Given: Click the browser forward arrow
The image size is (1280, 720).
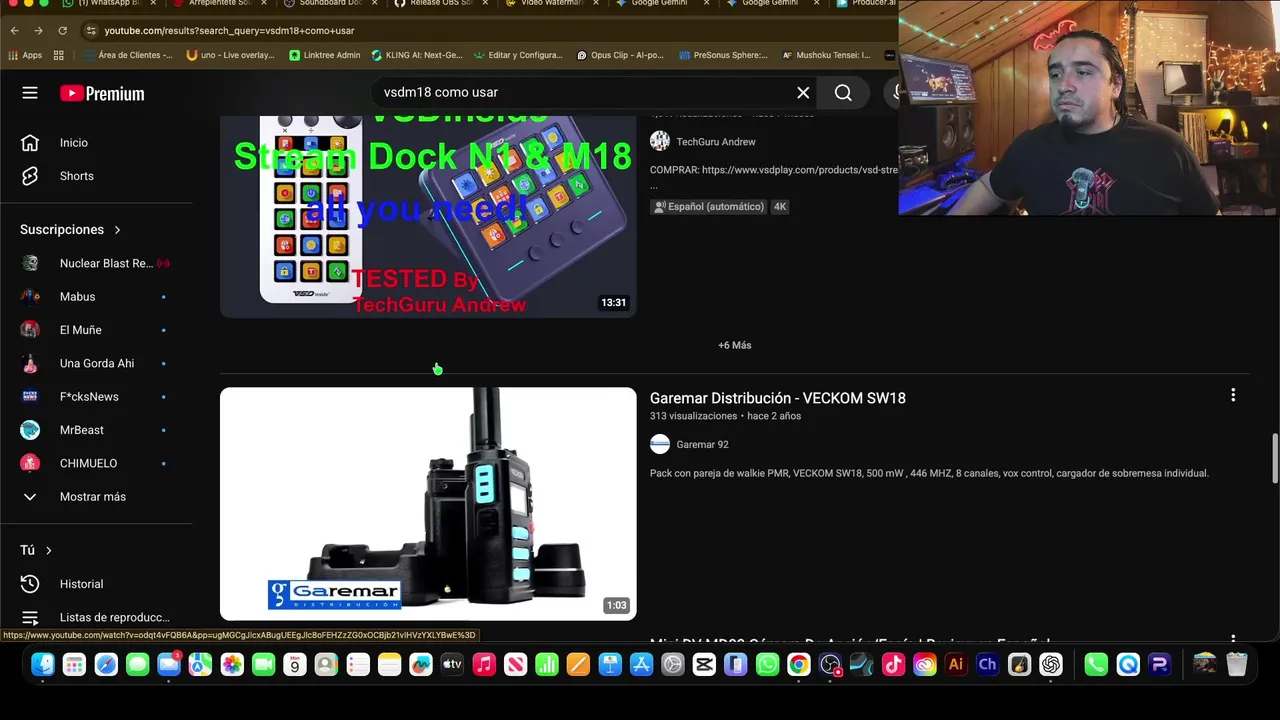Looking at the screenshot, I should pyautogui.click(x=39, y=31).
